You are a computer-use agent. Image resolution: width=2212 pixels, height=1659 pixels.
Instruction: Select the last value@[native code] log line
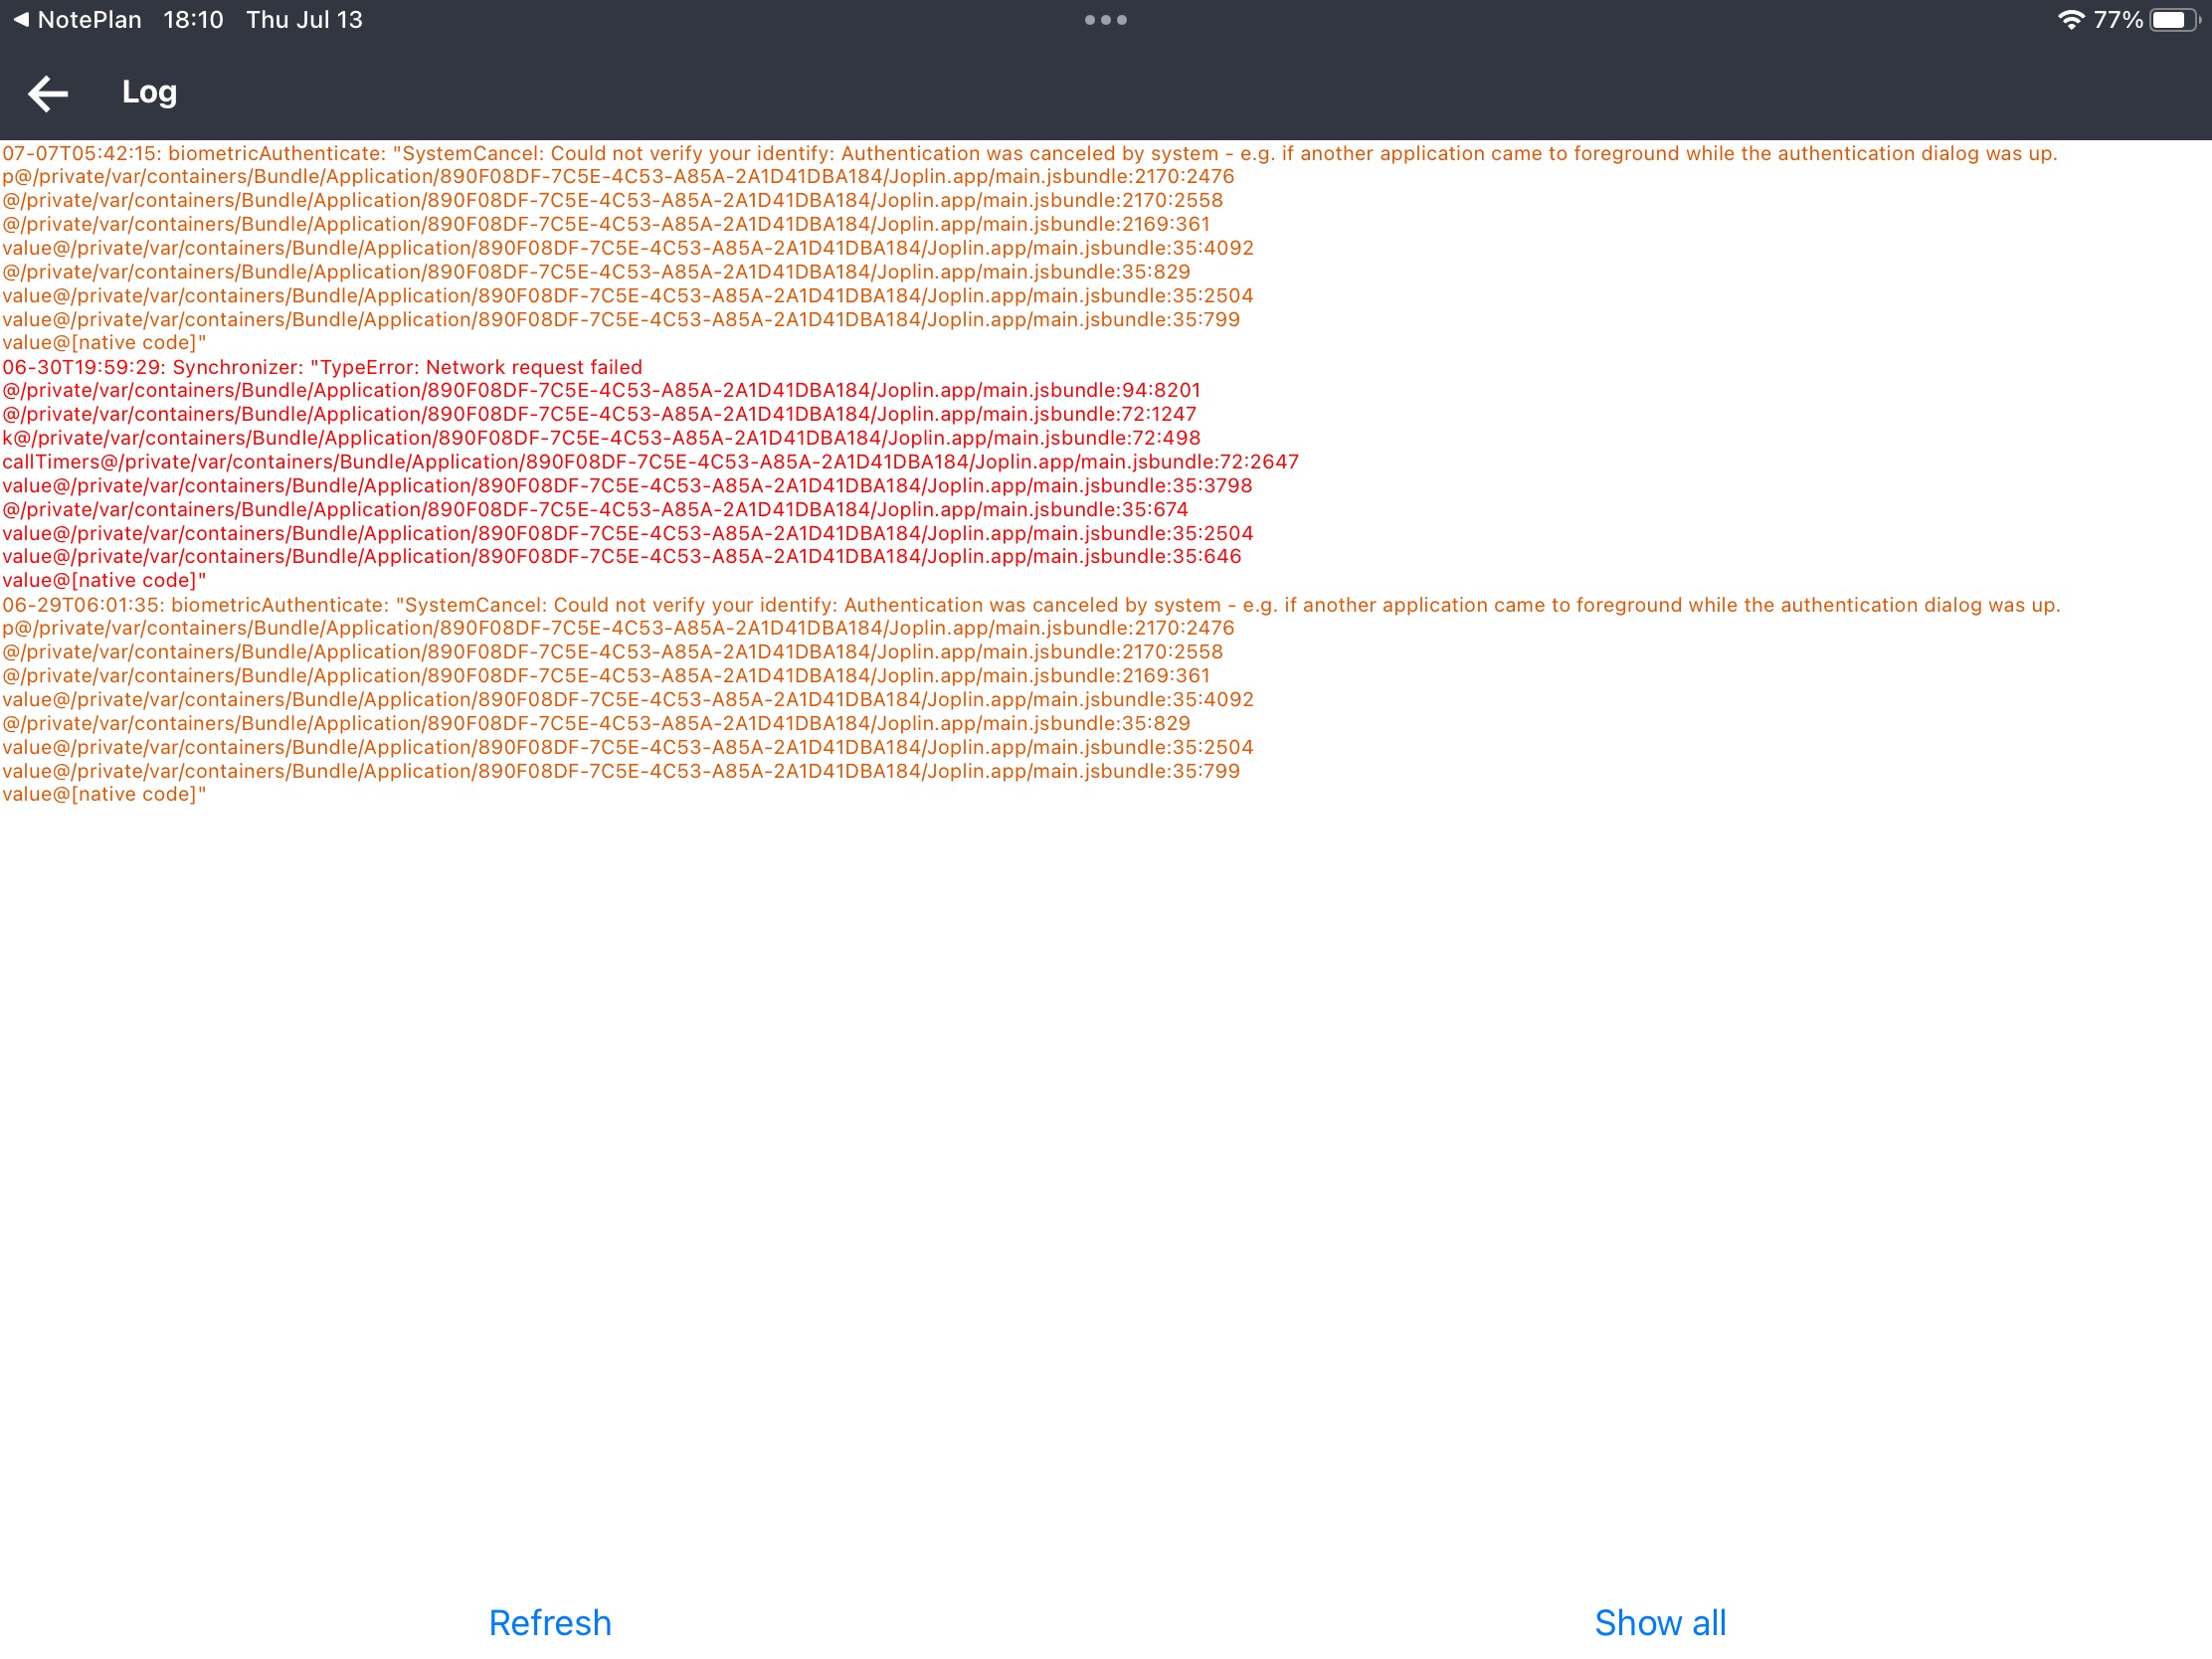(x=103, y=793)
